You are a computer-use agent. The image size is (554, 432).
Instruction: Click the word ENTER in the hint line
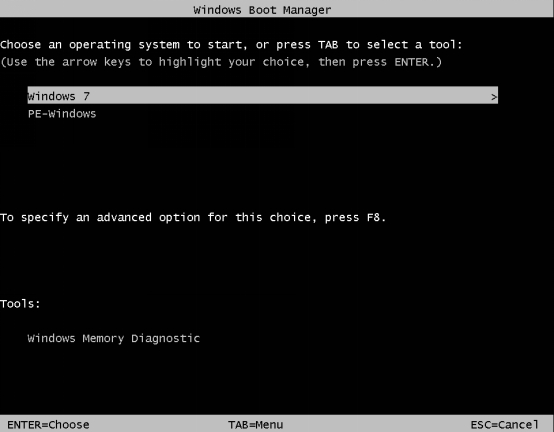tap(411, 62)
